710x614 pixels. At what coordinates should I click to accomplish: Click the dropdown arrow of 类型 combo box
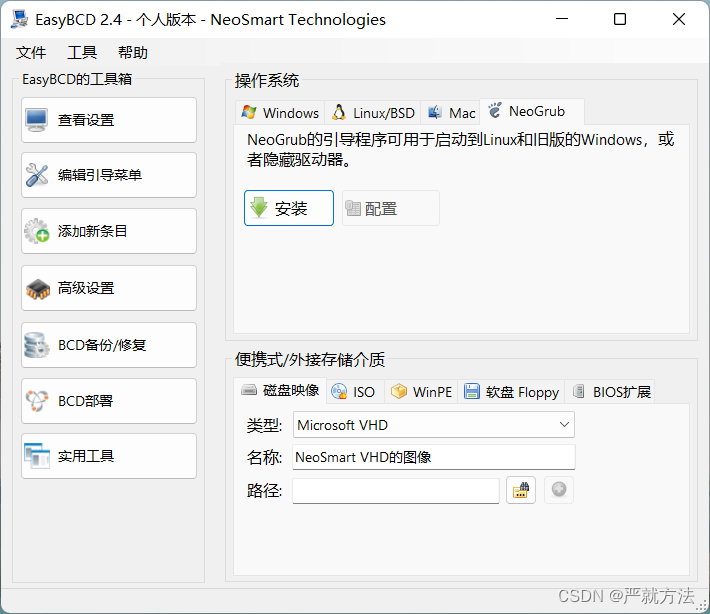564,425
